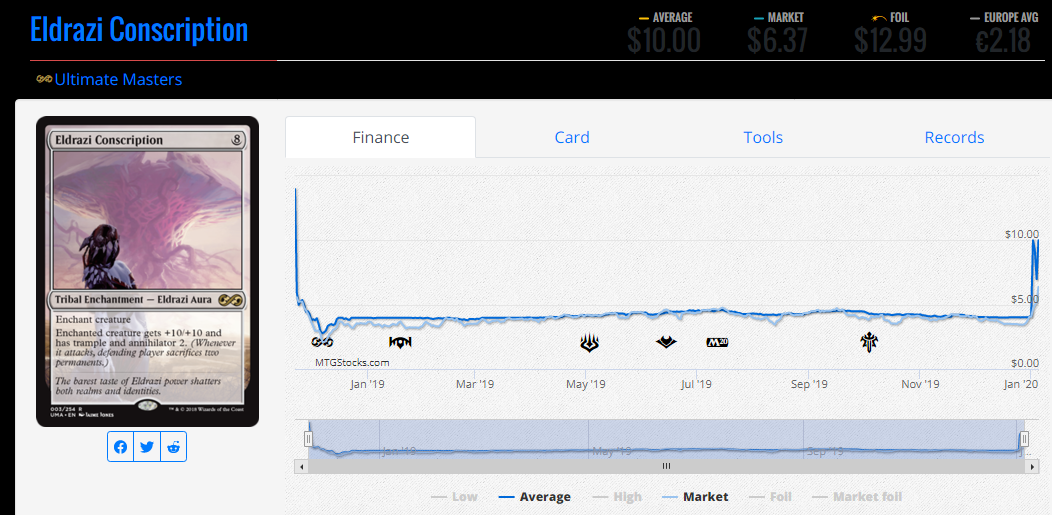Click the Average price $10.00
1052x515 pixels.
664,41
